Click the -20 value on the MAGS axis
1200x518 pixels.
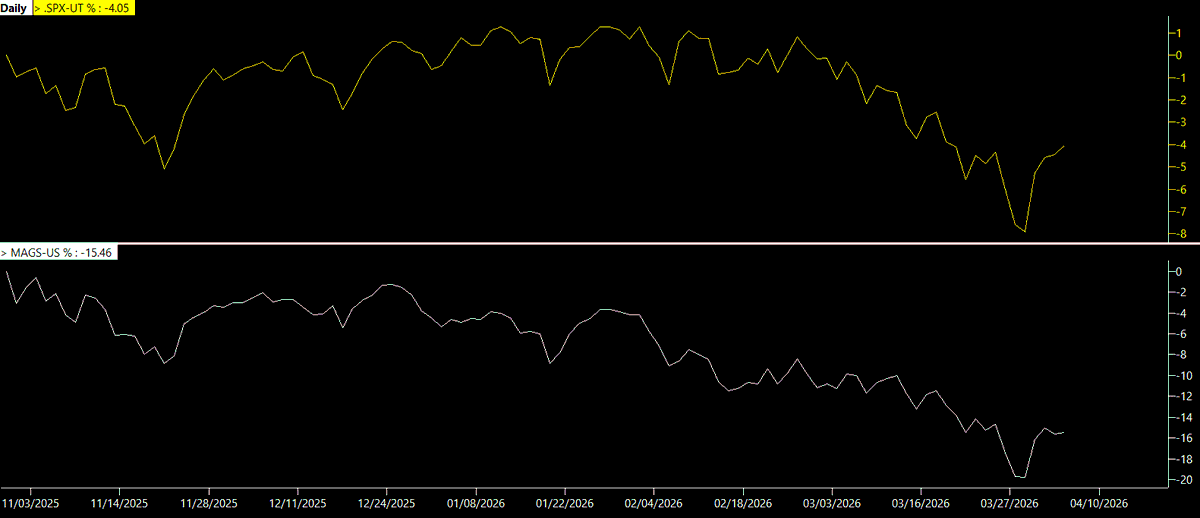1182,481
